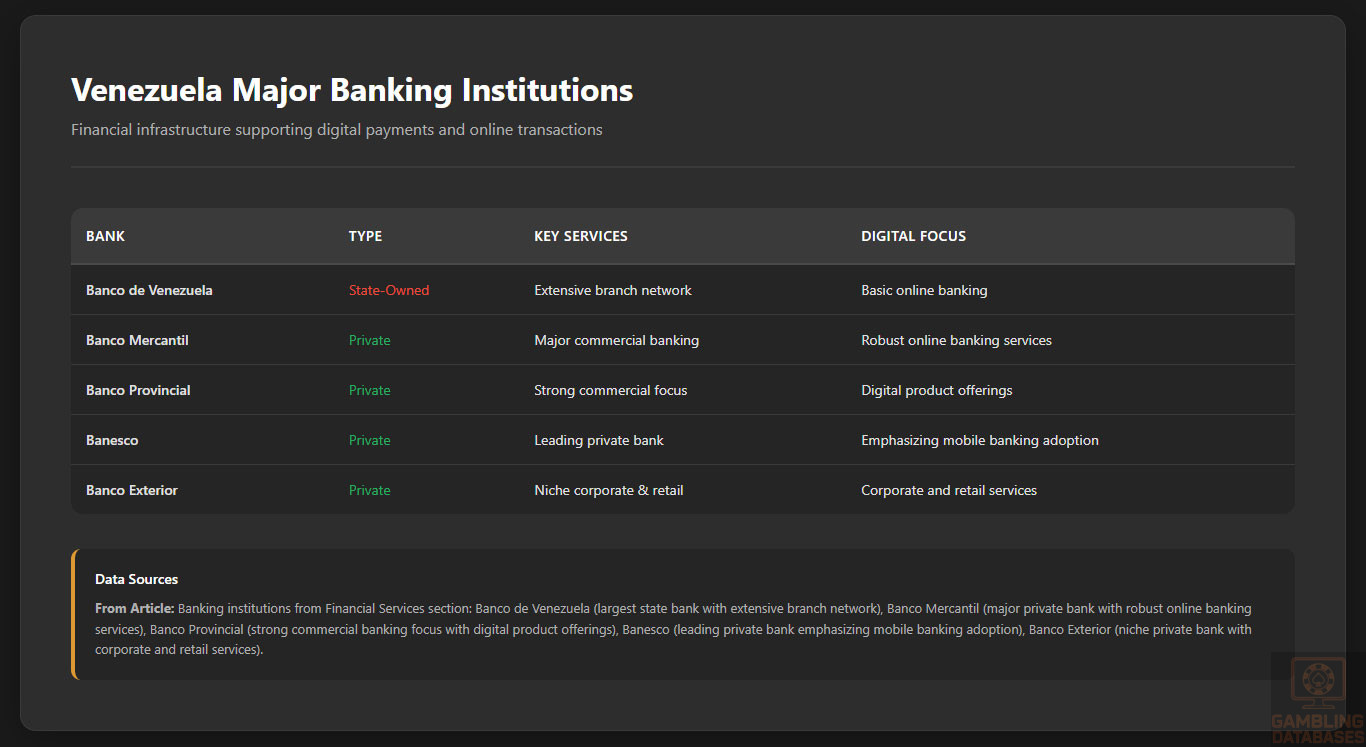Click the Extensive branch network cell
The height and width of the screenshot is (747, 1366).
coord(612,290)
